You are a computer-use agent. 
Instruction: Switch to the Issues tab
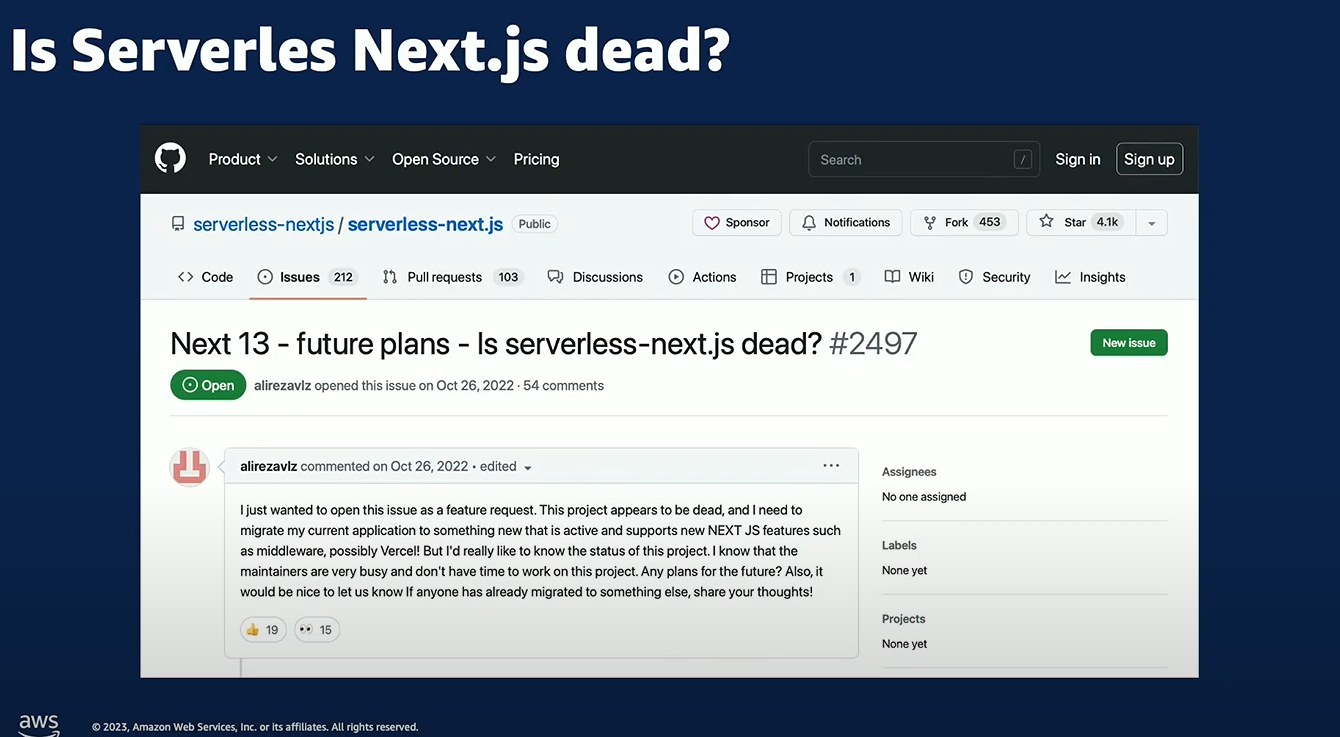click(x=308, y=277)
